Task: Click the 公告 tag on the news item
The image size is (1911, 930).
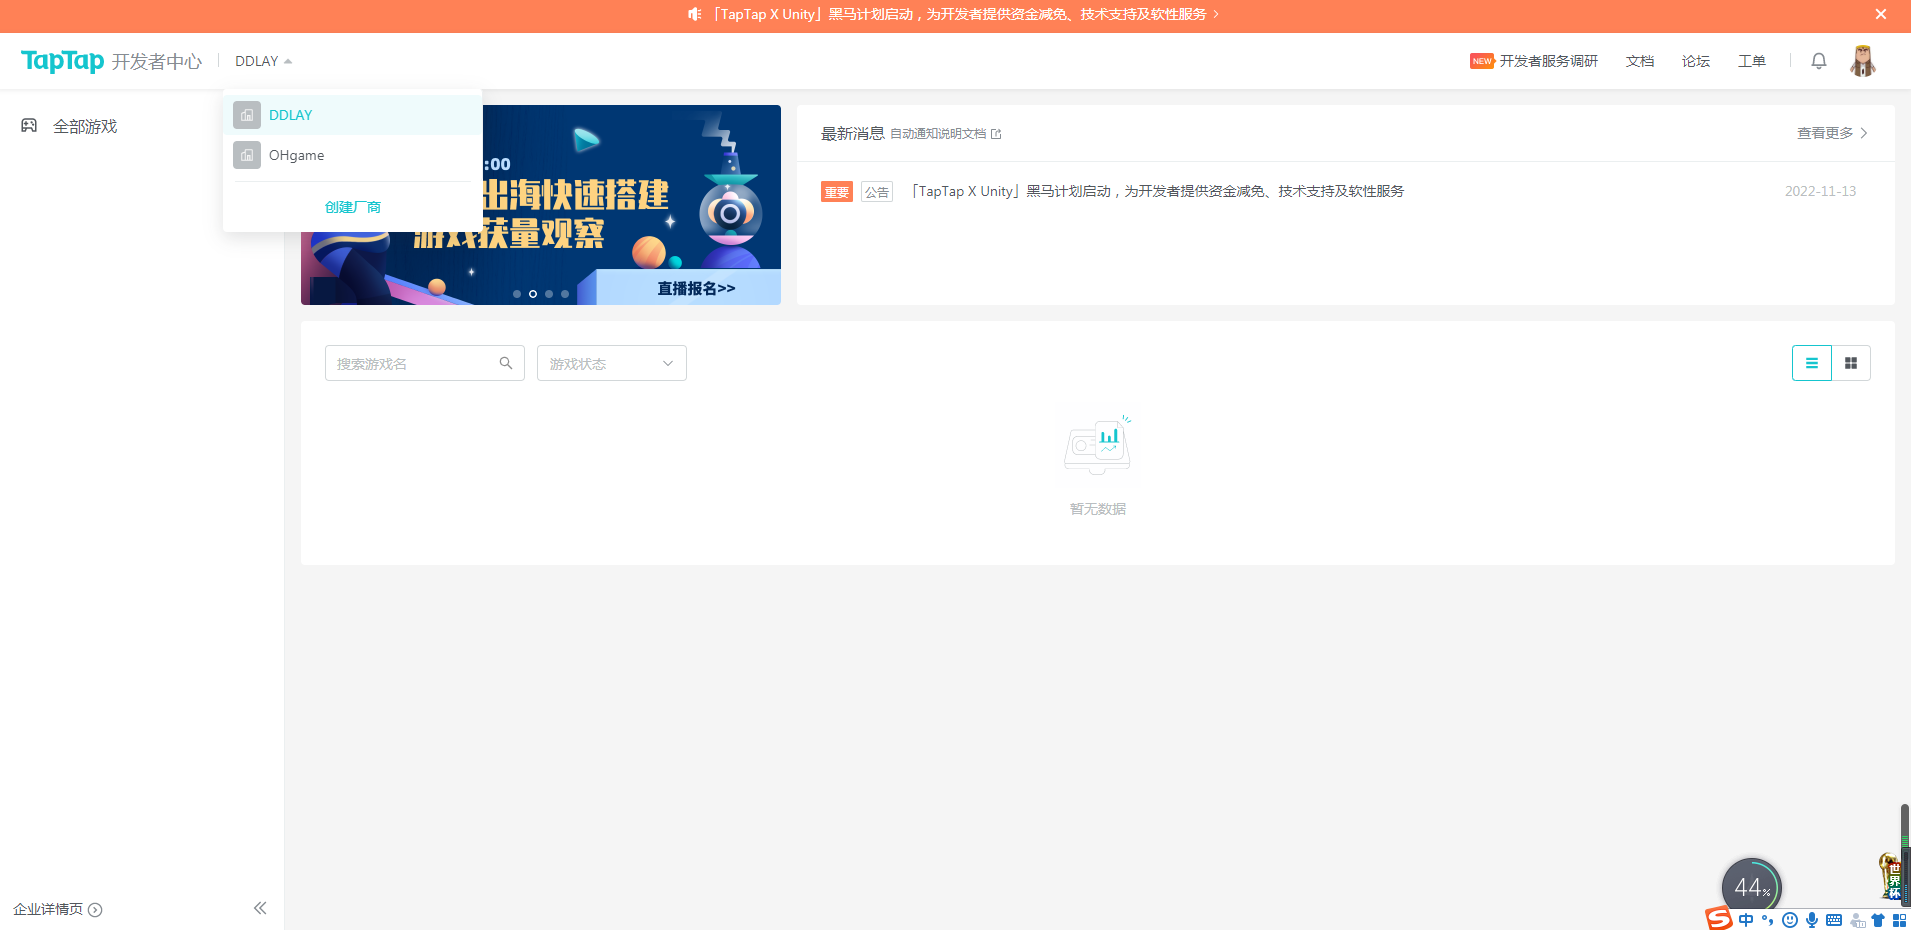Action: (x=877, y=192)
